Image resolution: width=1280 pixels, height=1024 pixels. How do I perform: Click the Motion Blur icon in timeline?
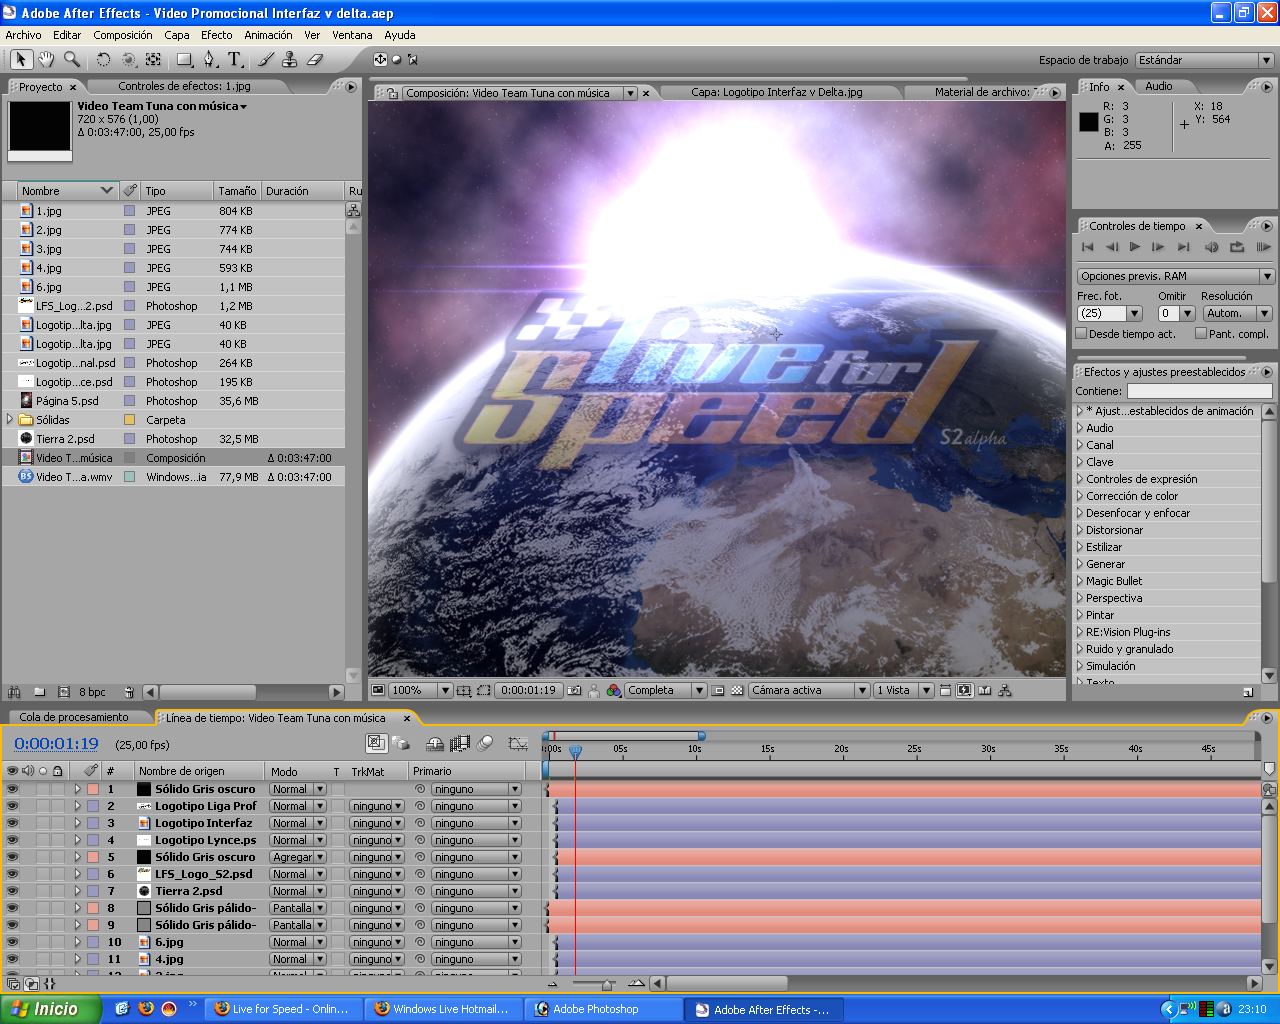485,743
